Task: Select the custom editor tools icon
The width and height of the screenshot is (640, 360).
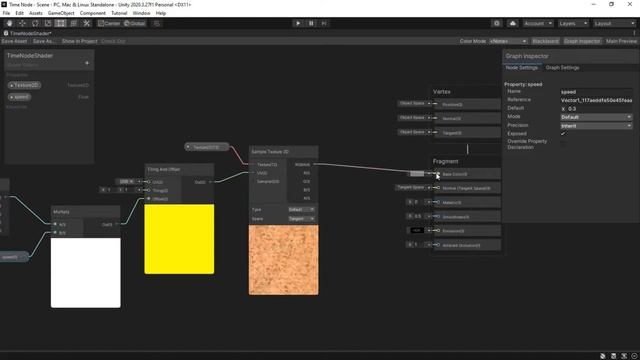Action: click(87, 23)
